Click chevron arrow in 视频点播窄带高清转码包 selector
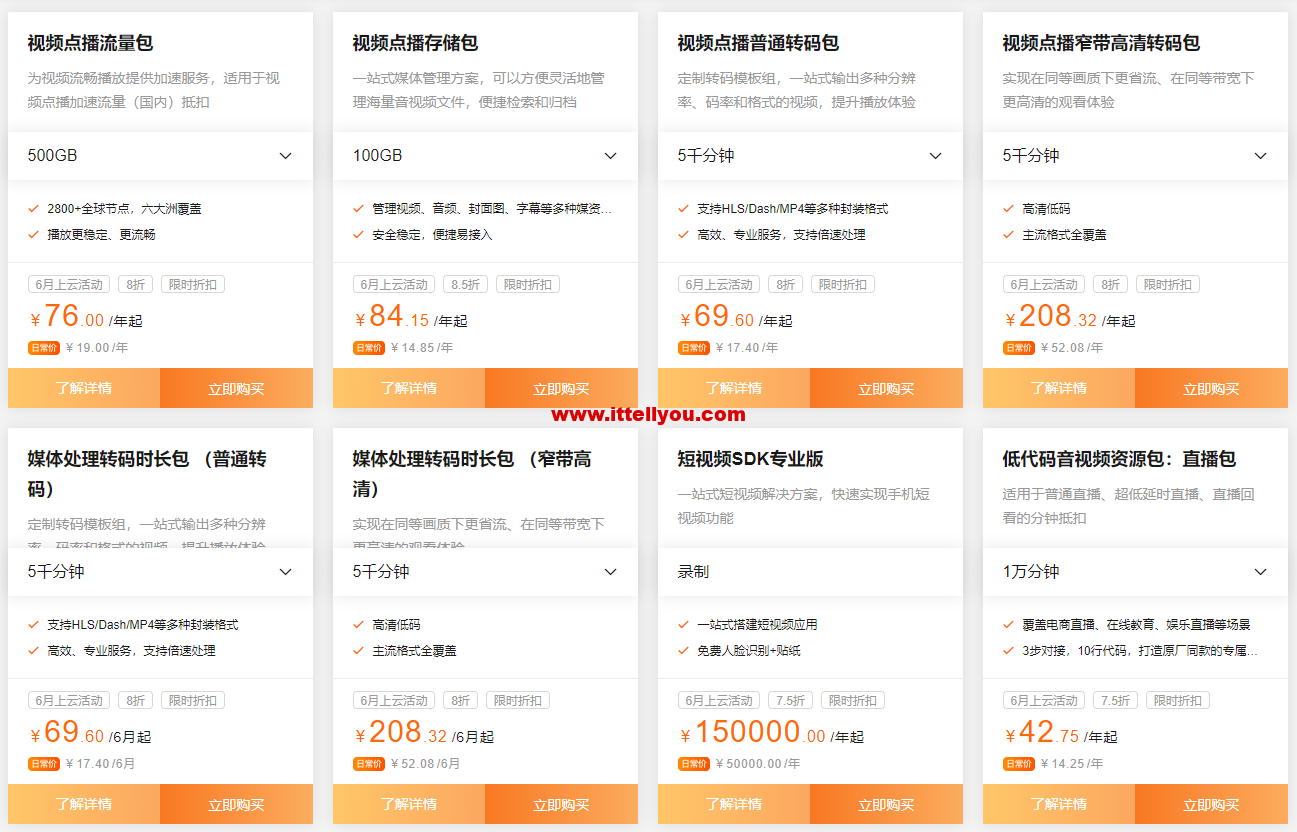Screen dimensions: 1297x832 [x=1260, y=156]
